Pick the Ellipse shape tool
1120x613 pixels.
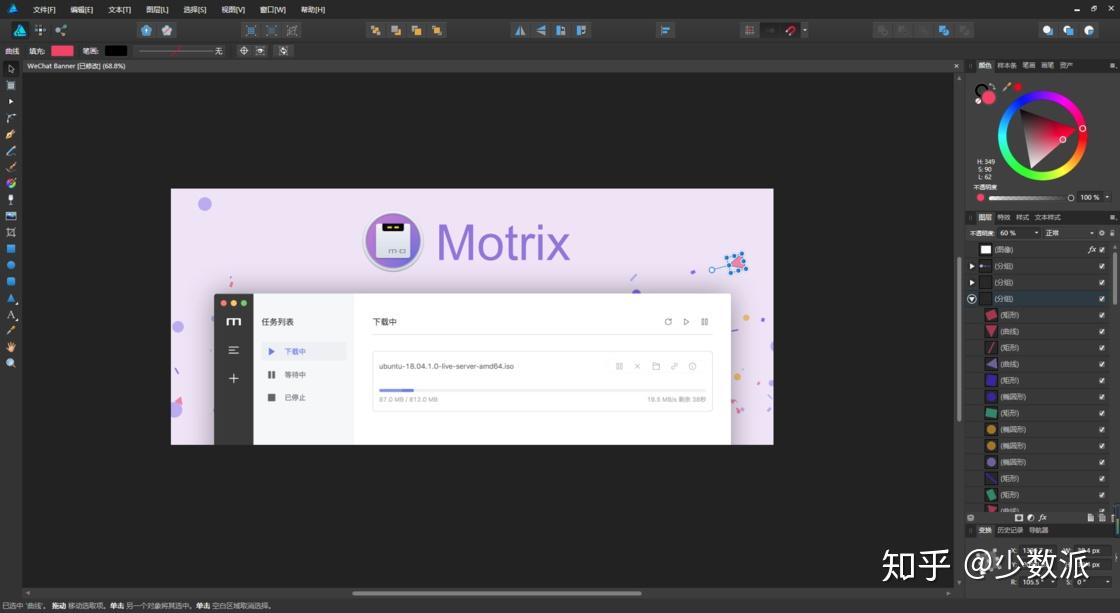tap(11, 265)
